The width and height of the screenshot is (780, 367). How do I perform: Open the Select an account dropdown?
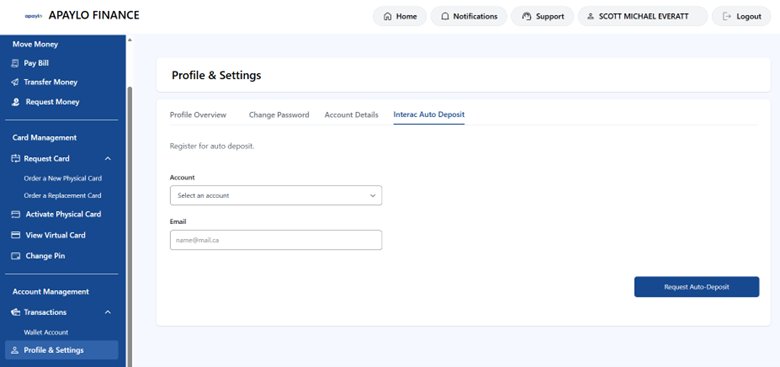[x=276, y=195]
